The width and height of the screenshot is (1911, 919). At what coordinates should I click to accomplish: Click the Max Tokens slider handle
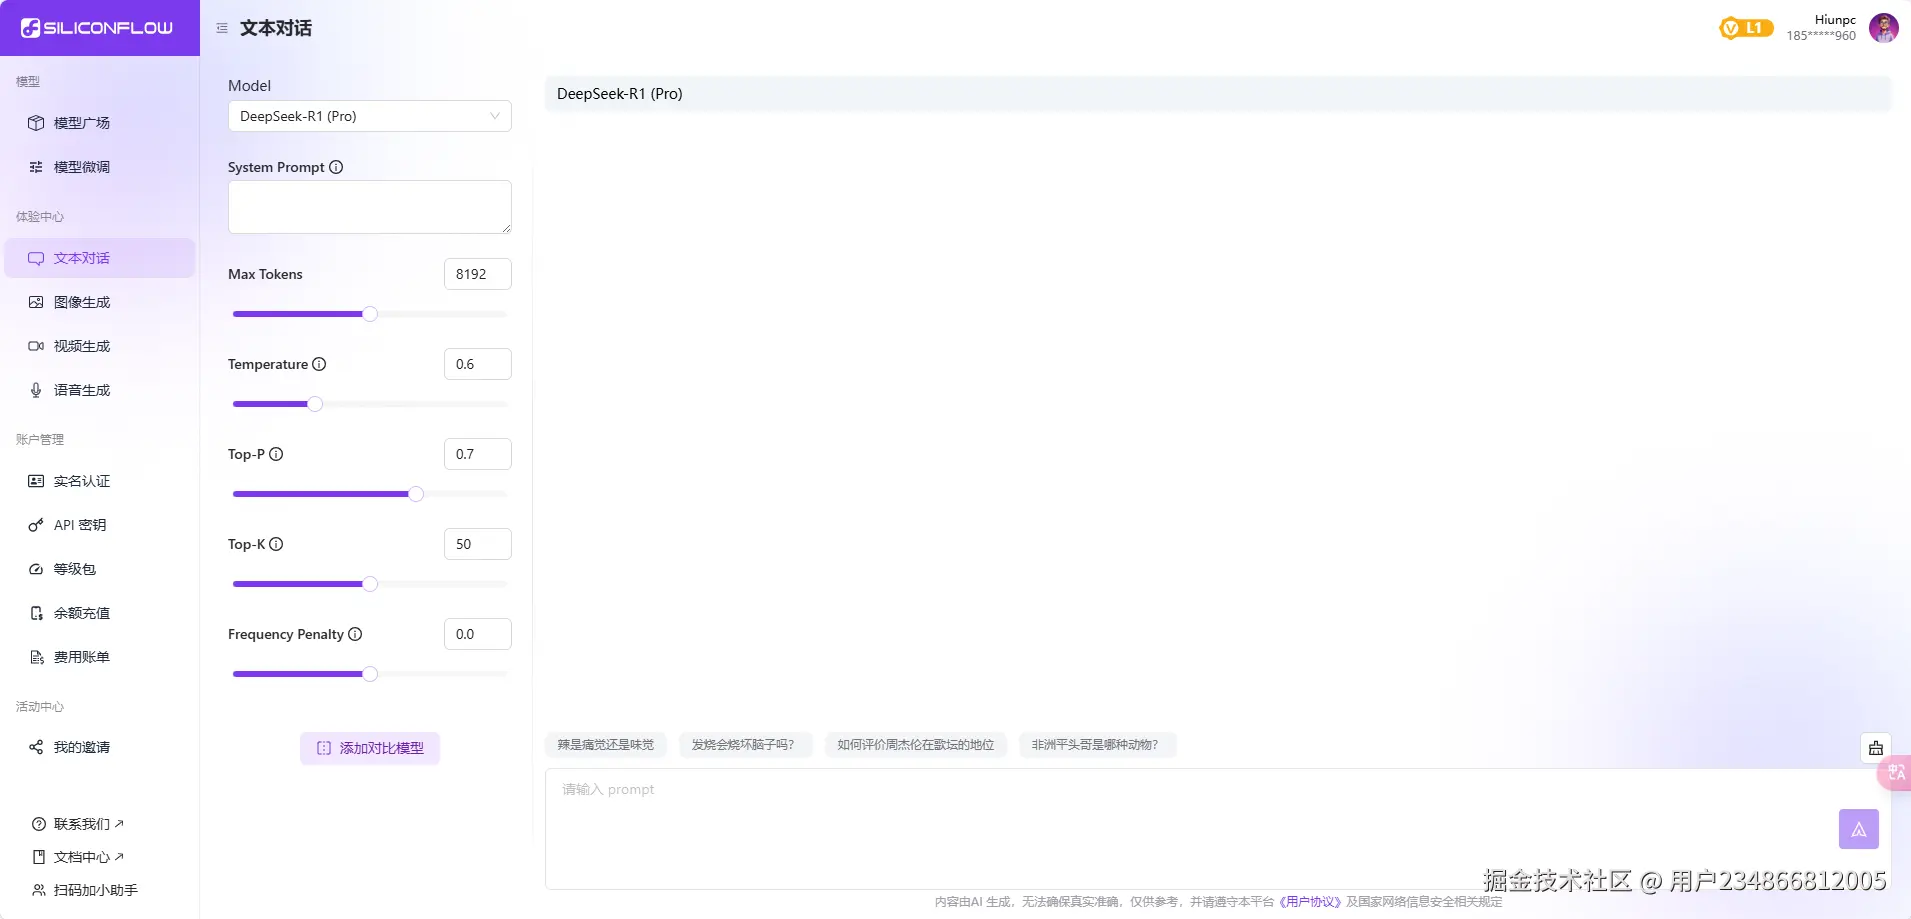point(370,314)
